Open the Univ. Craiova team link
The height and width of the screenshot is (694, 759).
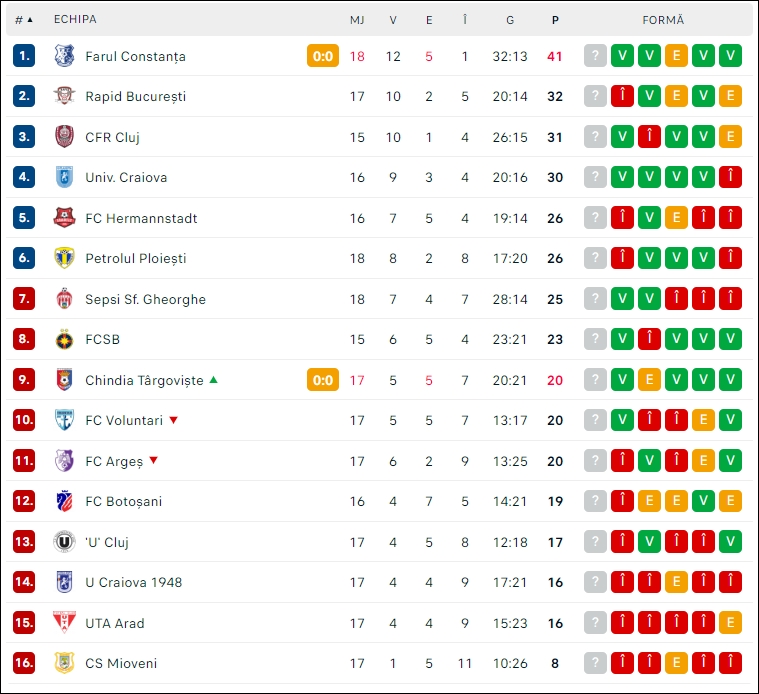126,177
